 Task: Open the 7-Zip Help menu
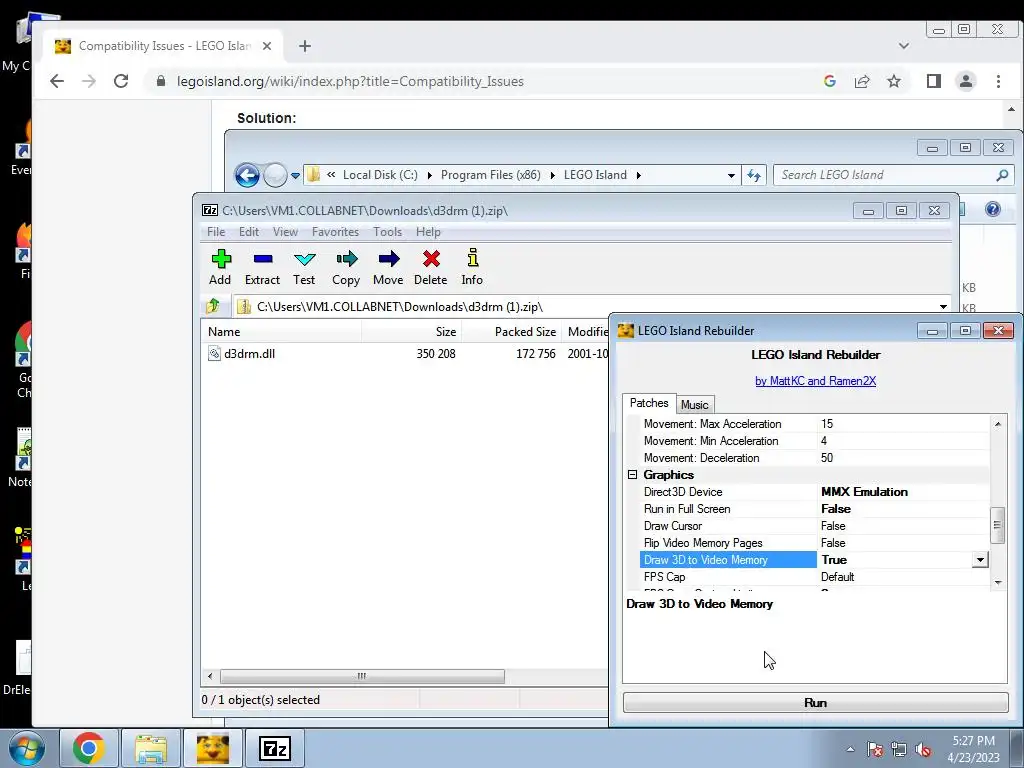pos(428,232)
